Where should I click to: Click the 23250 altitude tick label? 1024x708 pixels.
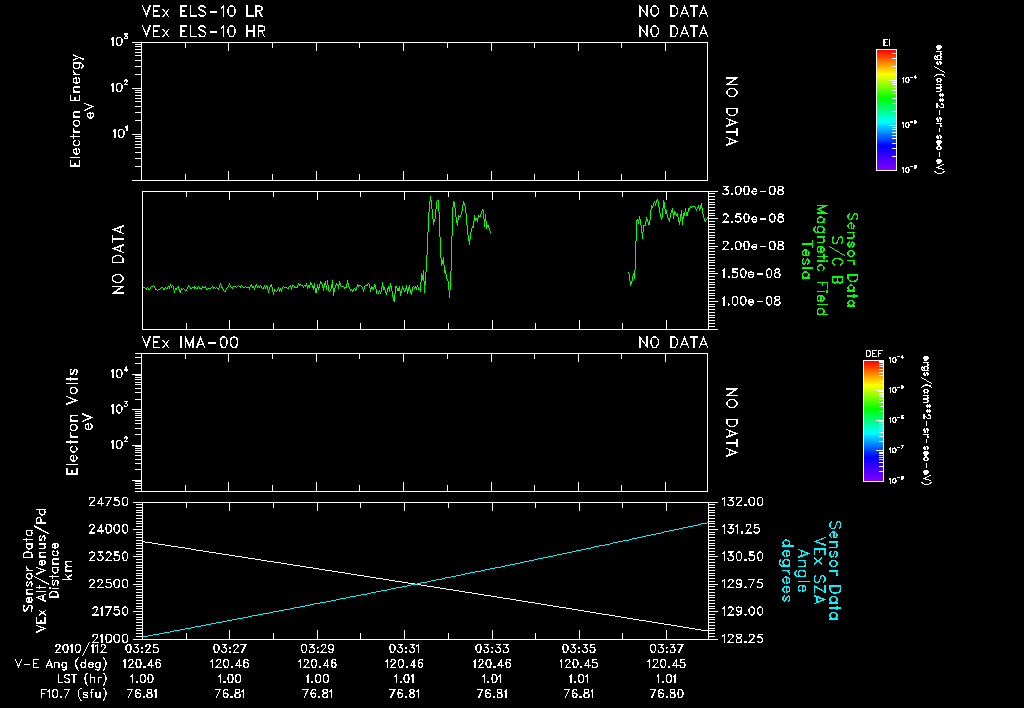point(108,556)
